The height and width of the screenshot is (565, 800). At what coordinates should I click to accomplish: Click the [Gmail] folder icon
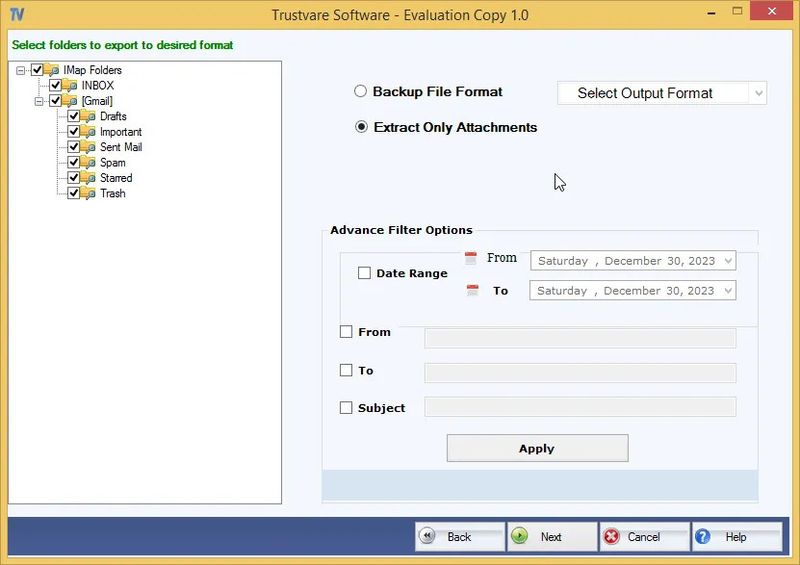[x=70, y=101]
